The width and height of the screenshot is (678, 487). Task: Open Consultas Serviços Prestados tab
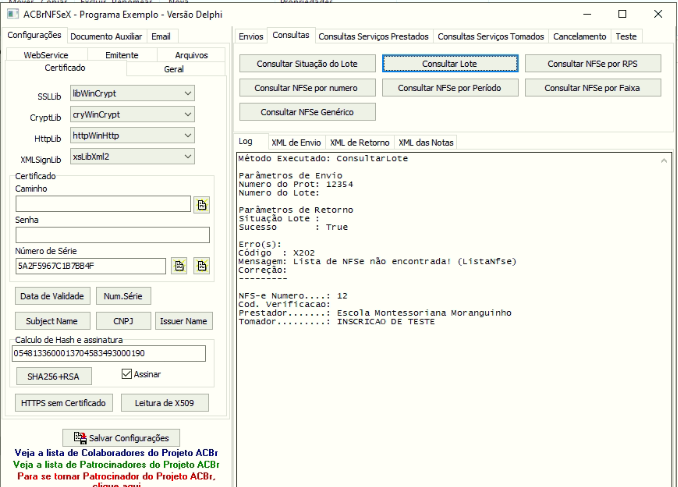coord(374,37)
